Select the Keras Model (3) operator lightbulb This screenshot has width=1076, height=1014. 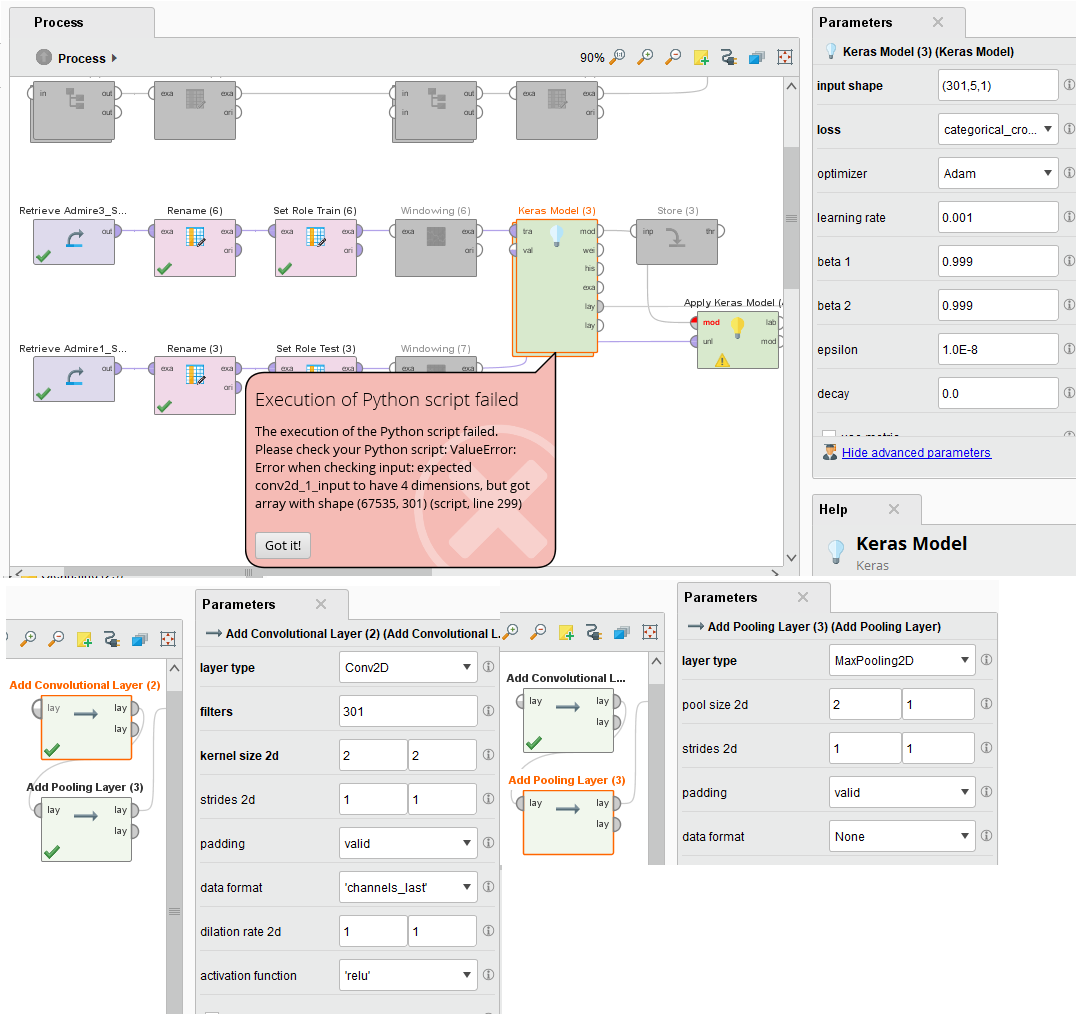click(x=557, y=235)
